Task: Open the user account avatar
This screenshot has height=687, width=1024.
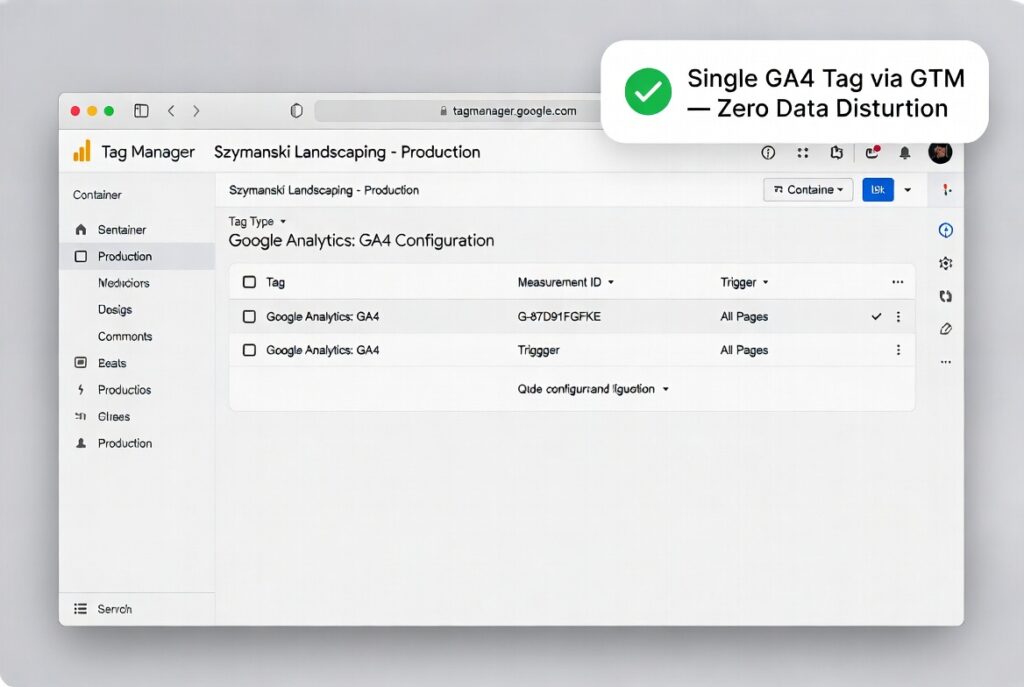Action: point(940,152)
